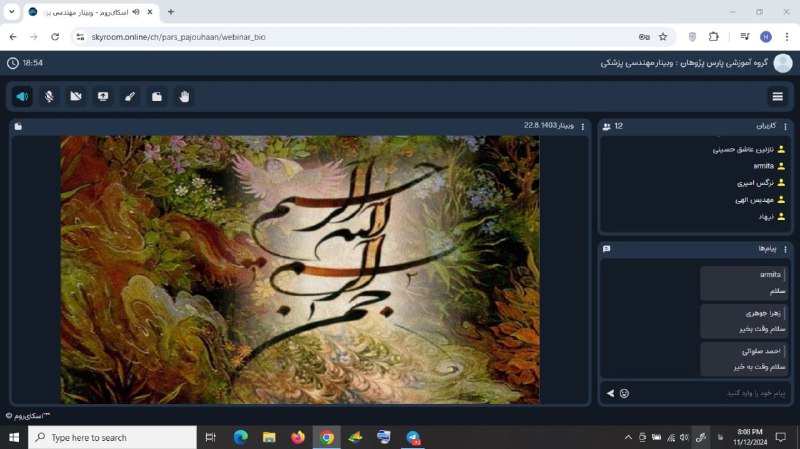Open the hamburger main menu
Image resolution: width=800 pixels, height=449 pixels.
click(x=778, y=96)
